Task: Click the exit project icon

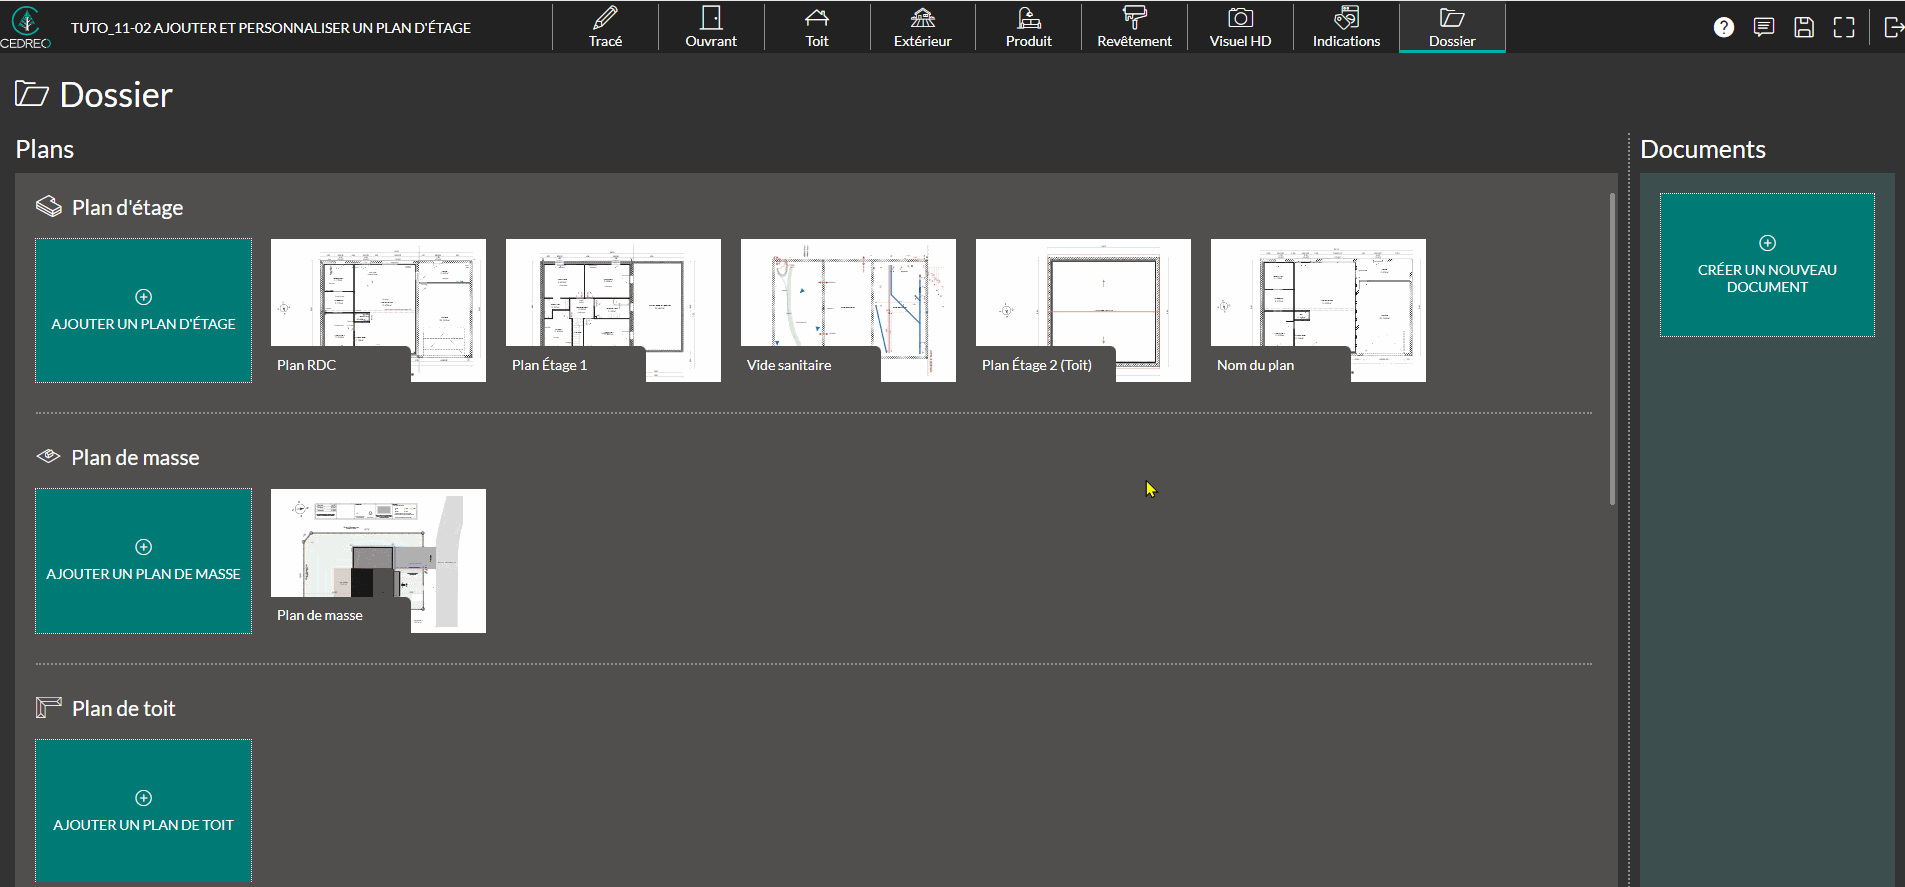Action: (x=1893, y=27)
